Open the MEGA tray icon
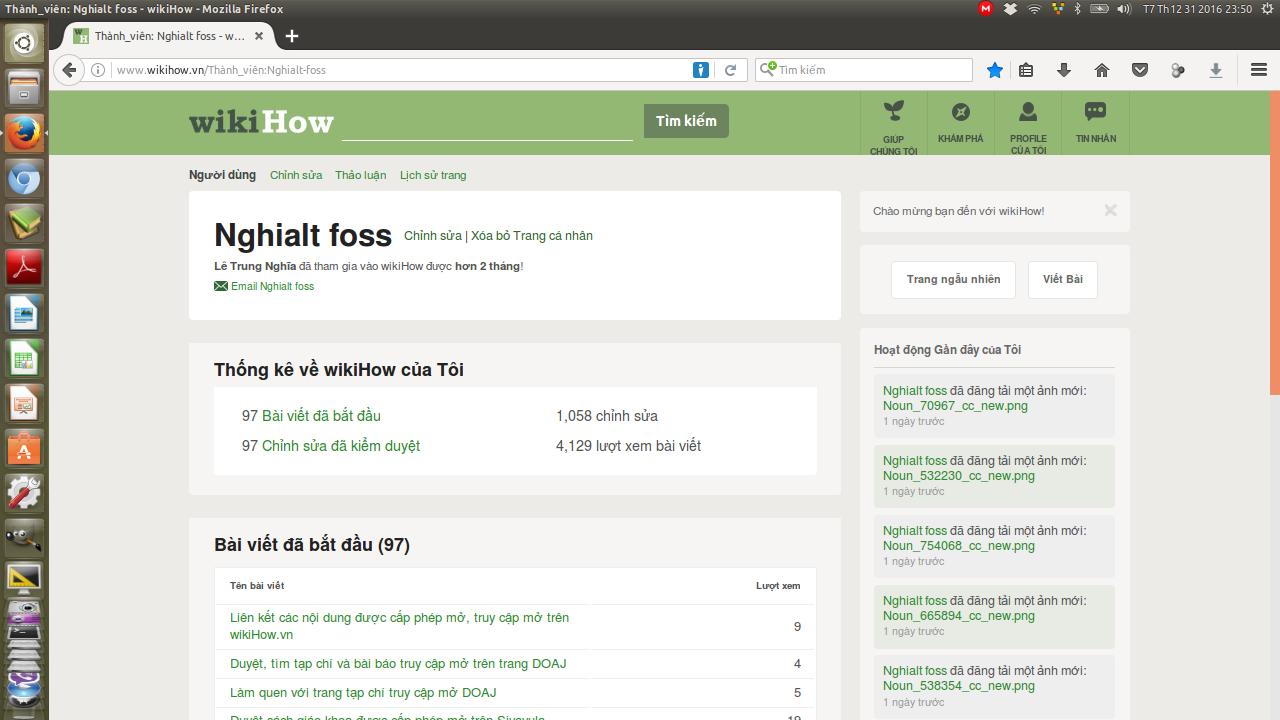 point(985,9)
